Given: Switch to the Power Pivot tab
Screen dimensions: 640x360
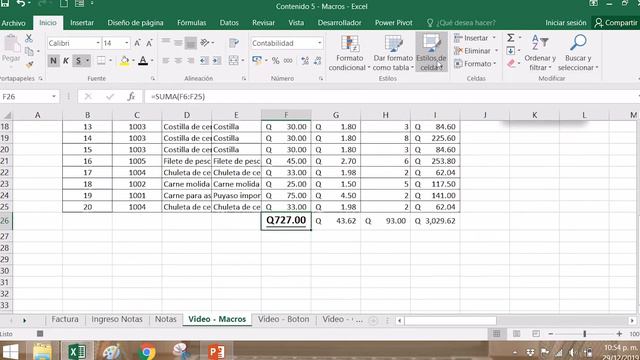Looking at the screenshot, I should (393, 23).
